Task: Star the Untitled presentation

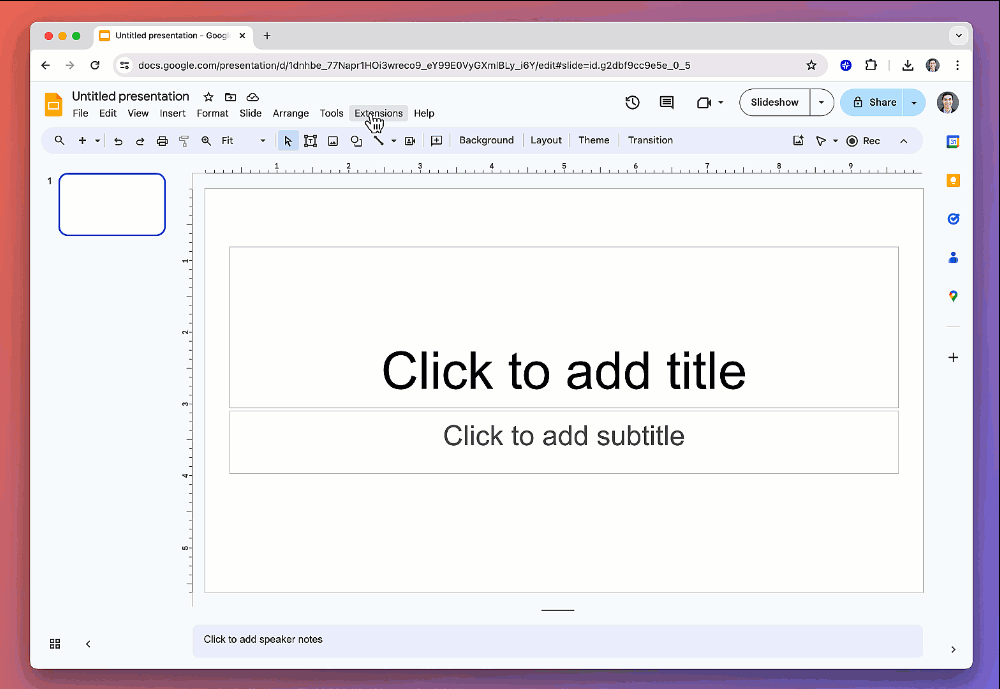Action: [208, 97]
